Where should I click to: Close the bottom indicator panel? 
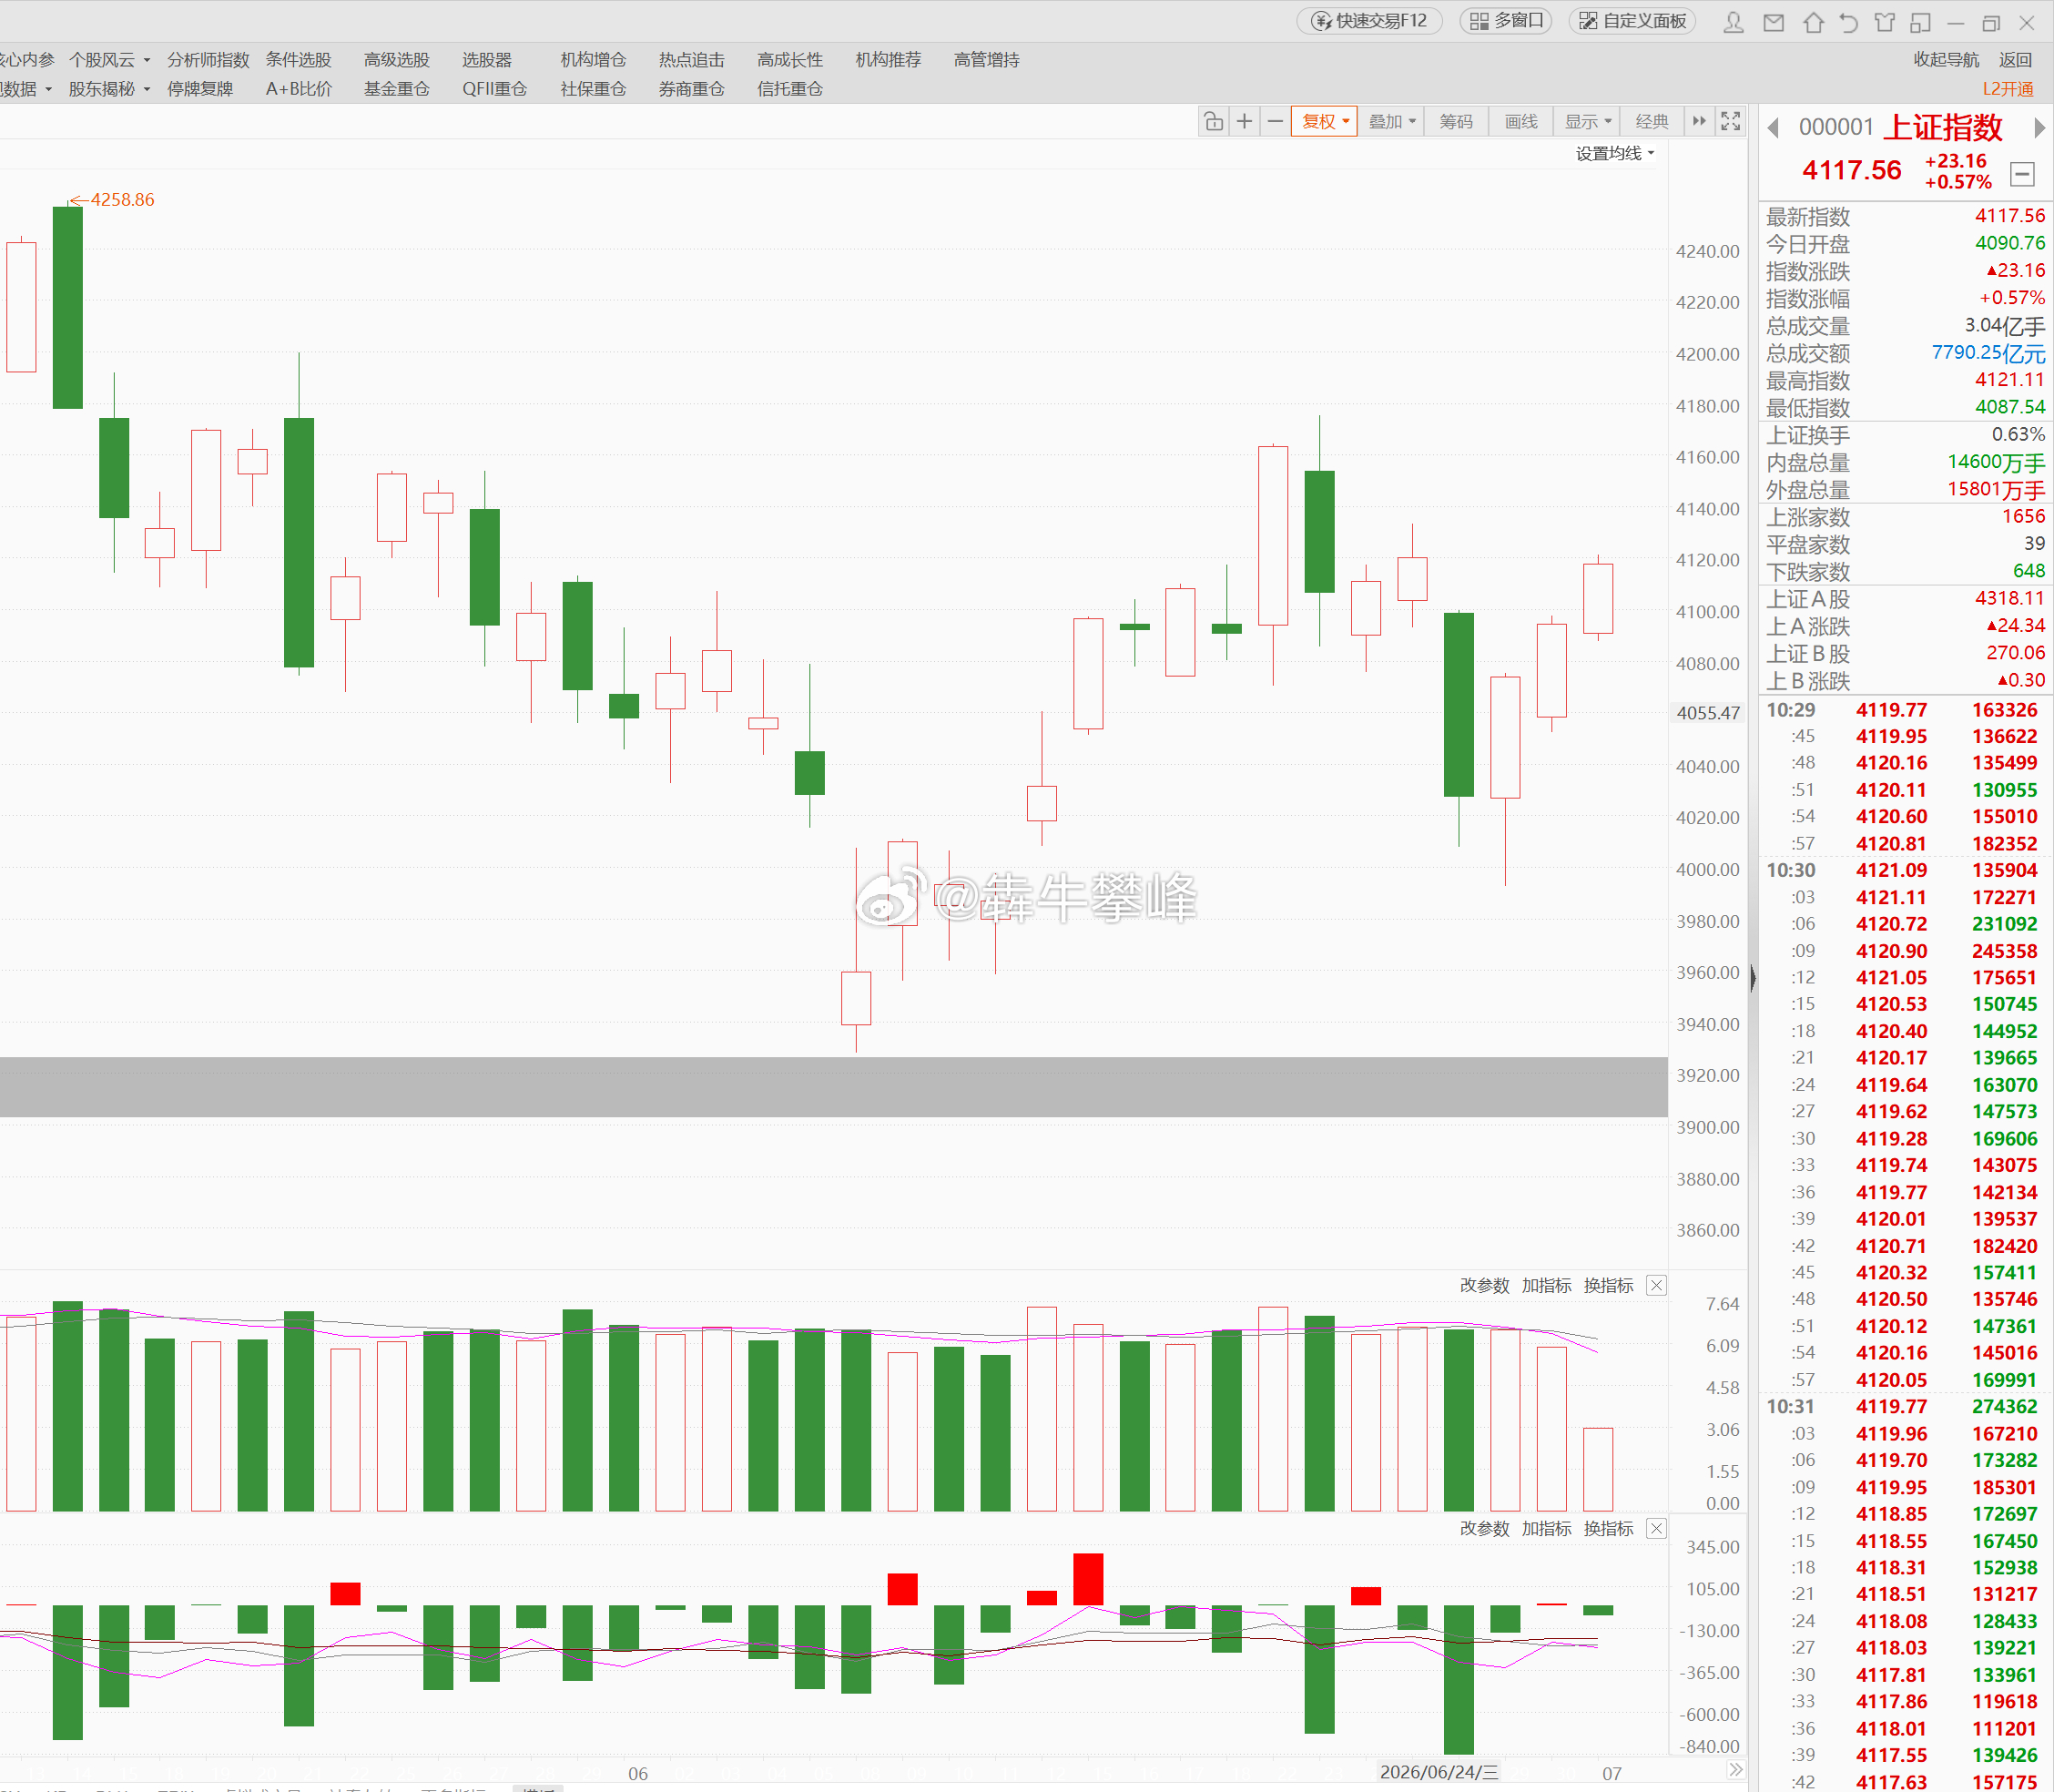(1656, 1528)
